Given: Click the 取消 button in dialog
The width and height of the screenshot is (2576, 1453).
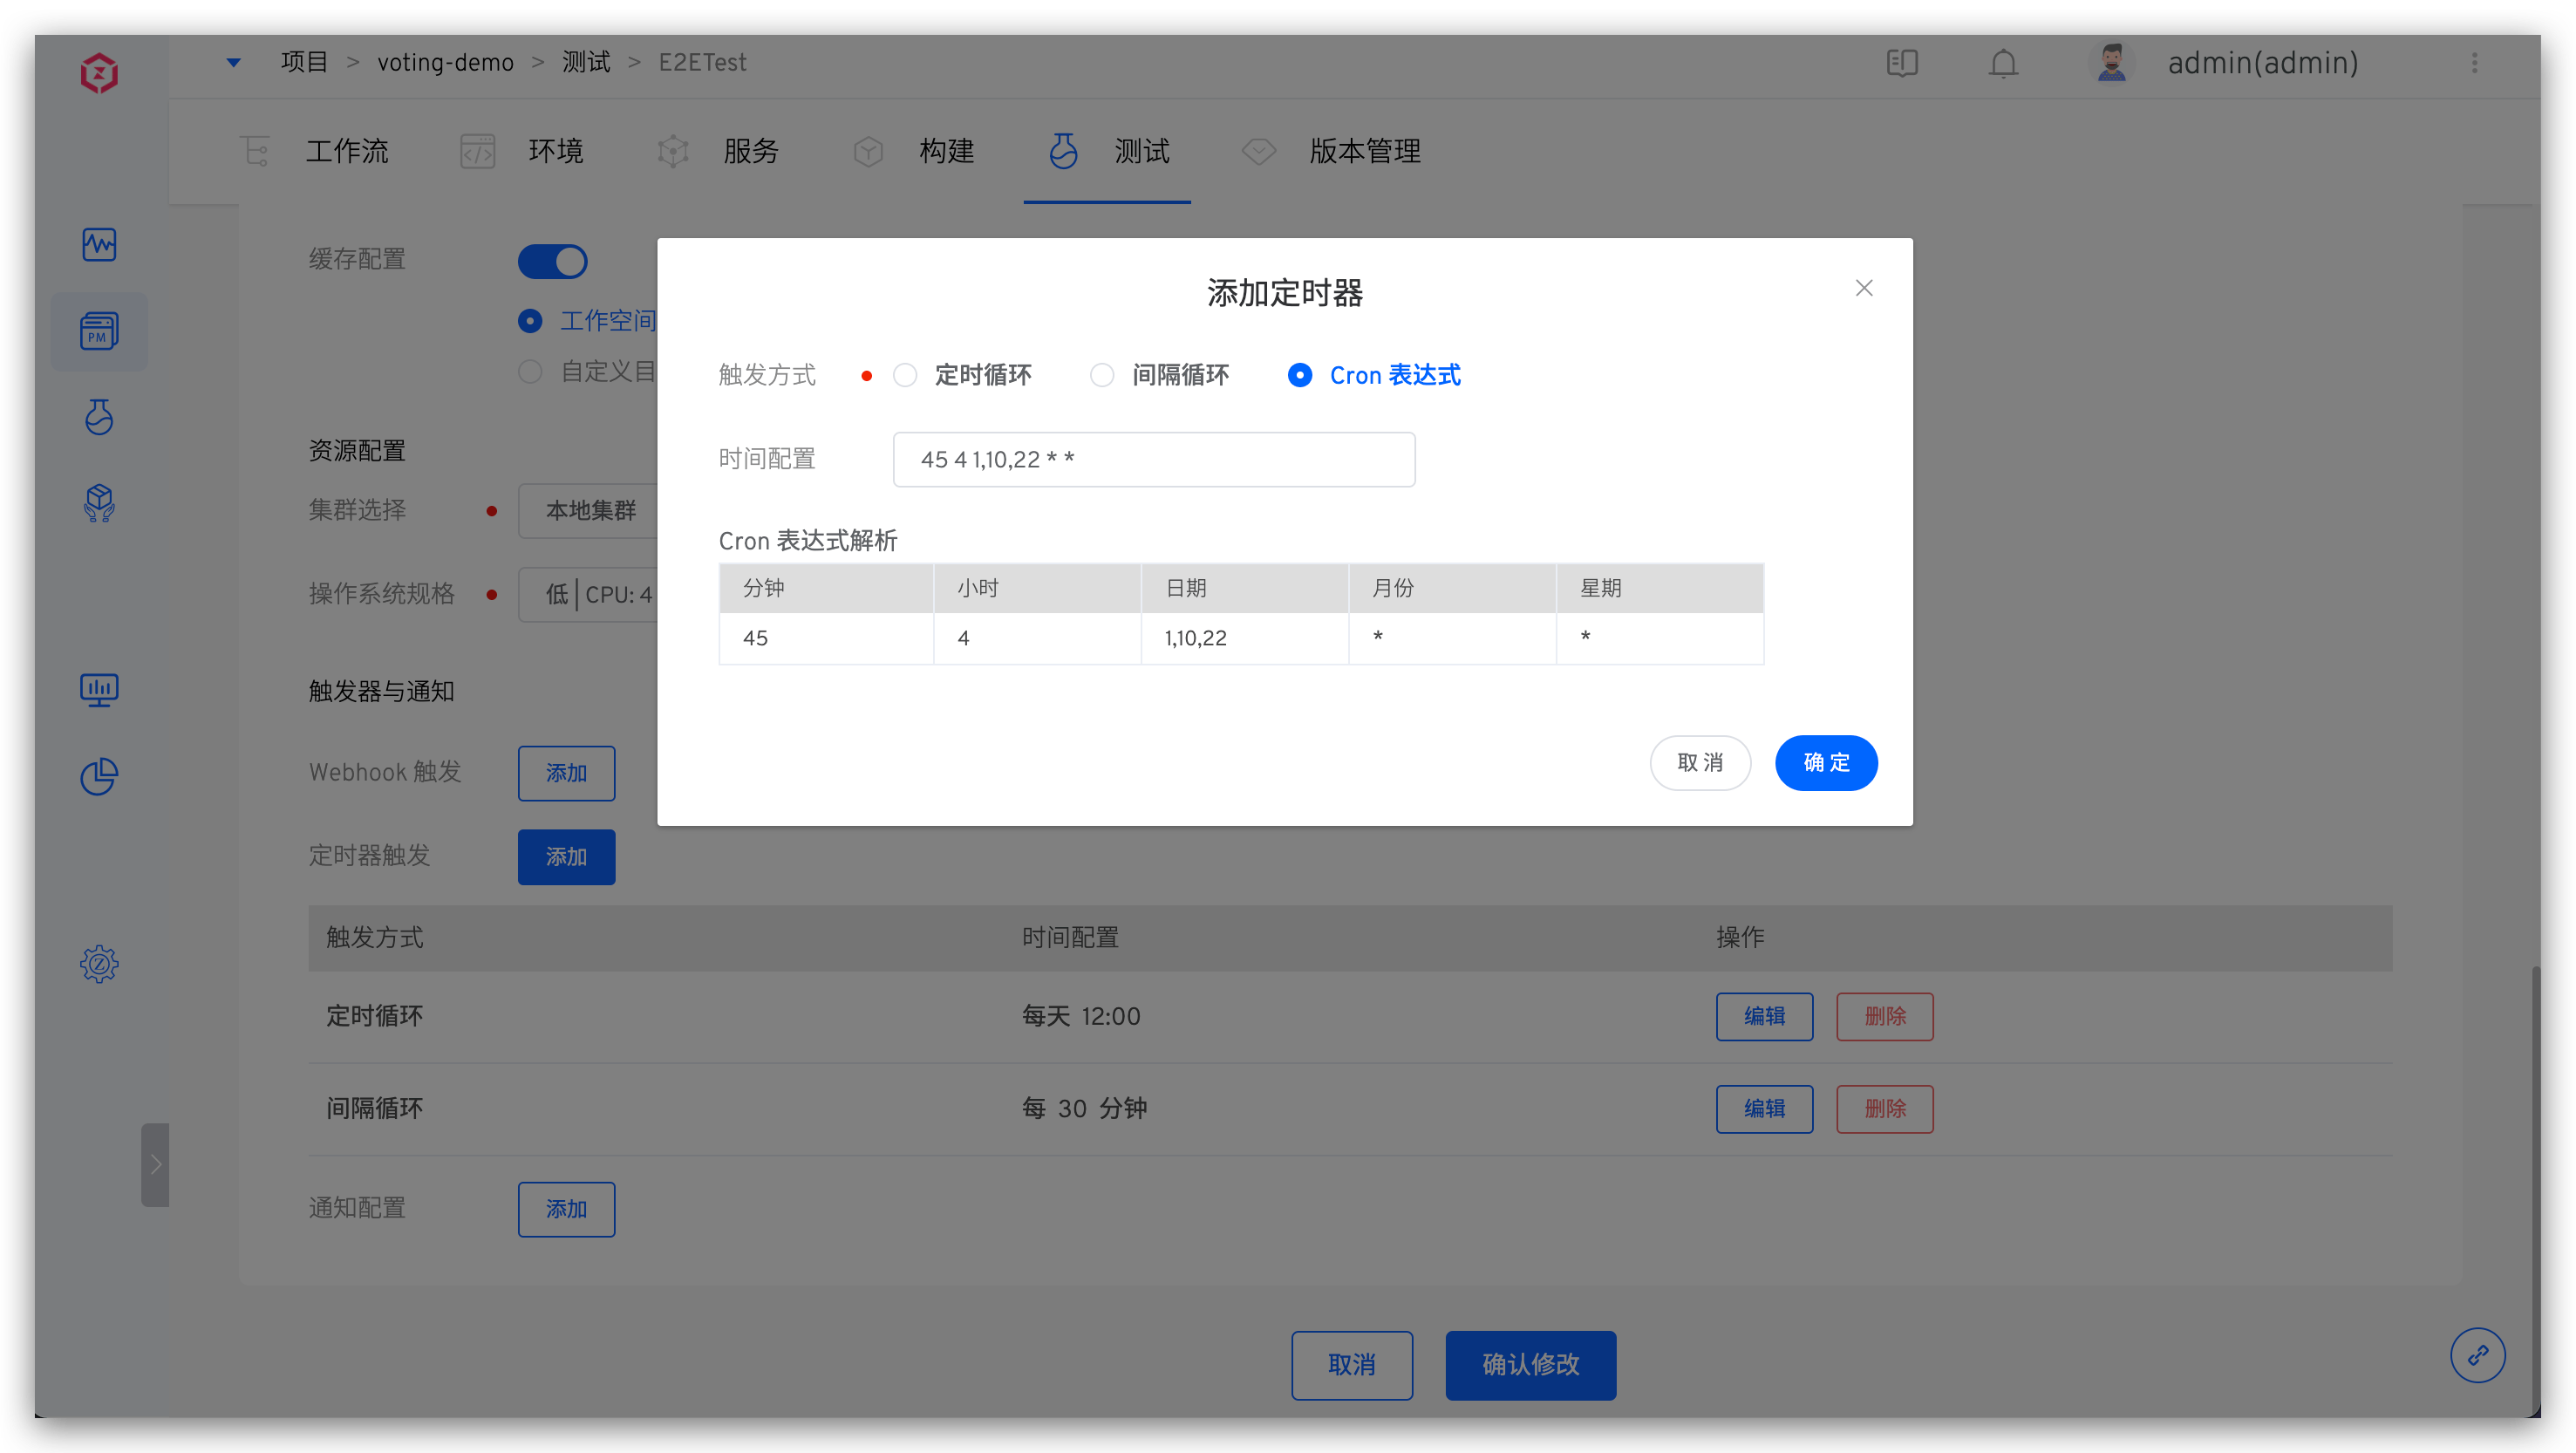Looking at the screenshot, I should (1700, 763).
